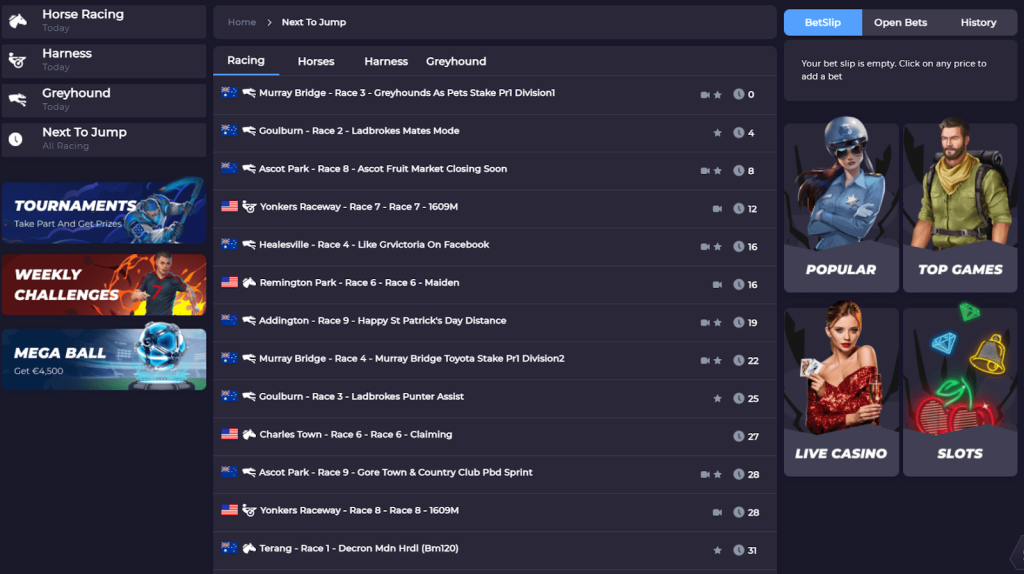Open the History tab in bet slip
Viewport: 1024px width, 574px height.
(x=978, y=22)
